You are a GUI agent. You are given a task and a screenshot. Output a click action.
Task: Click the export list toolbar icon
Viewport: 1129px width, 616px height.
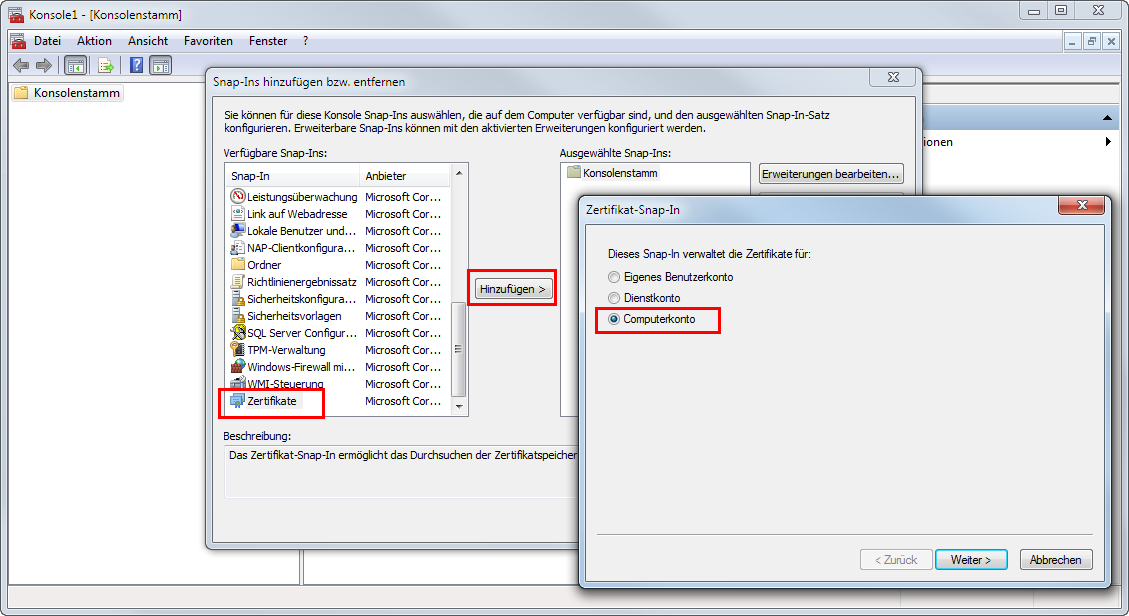click(x=105, y=66)
